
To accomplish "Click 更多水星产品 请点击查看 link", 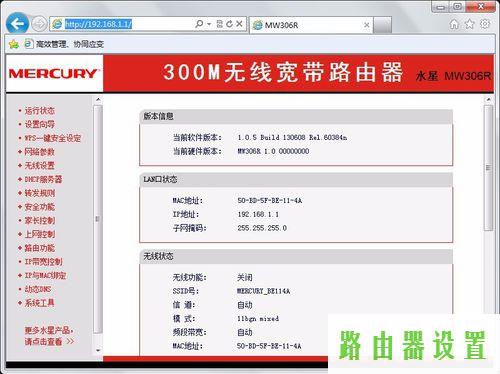I will point(49,336).
